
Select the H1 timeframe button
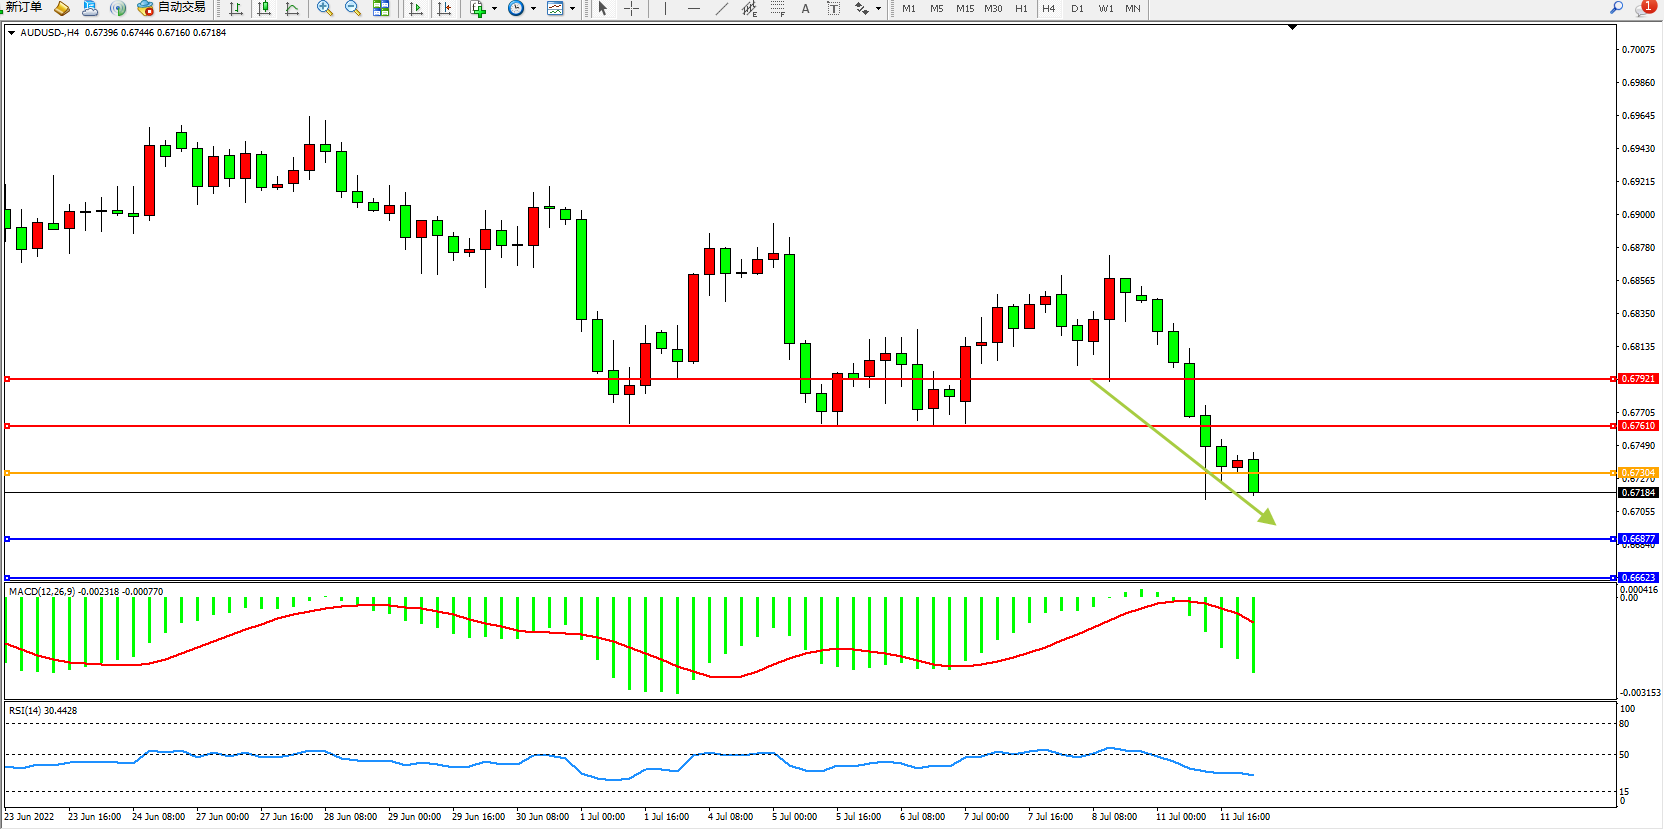1021,8
